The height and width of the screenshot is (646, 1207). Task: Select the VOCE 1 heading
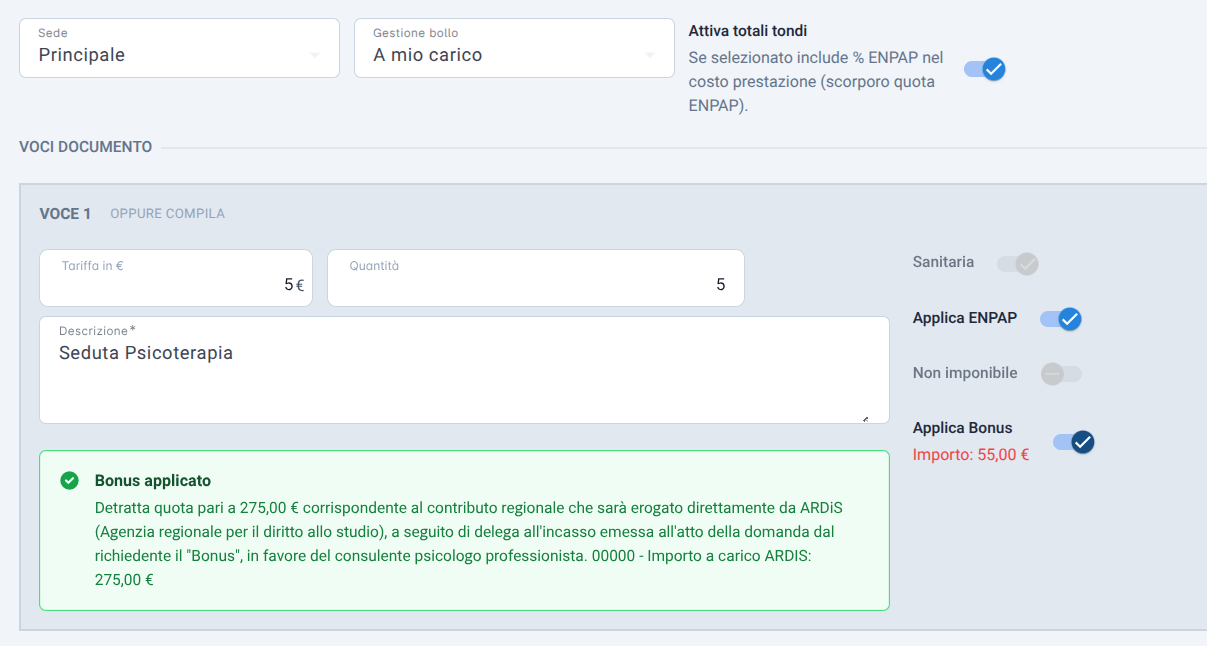65,214
